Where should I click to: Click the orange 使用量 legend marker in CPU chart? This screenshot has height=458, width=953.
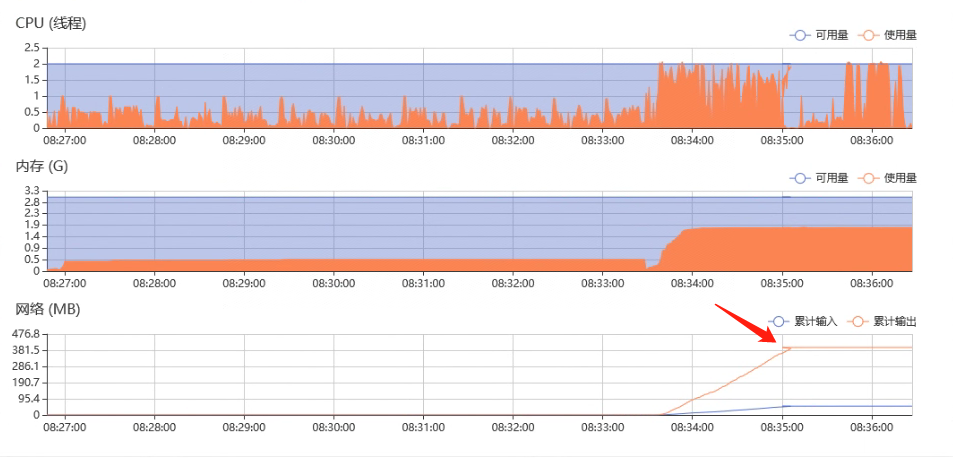(x=867, y=35)
